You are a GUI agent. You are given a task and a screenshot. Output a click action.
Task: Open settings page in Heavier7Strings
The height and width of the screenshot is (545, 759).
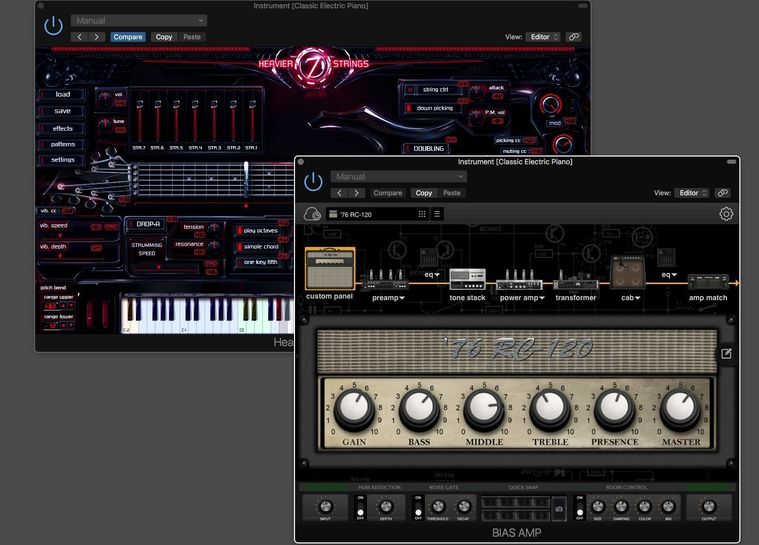tap(62, 159)
